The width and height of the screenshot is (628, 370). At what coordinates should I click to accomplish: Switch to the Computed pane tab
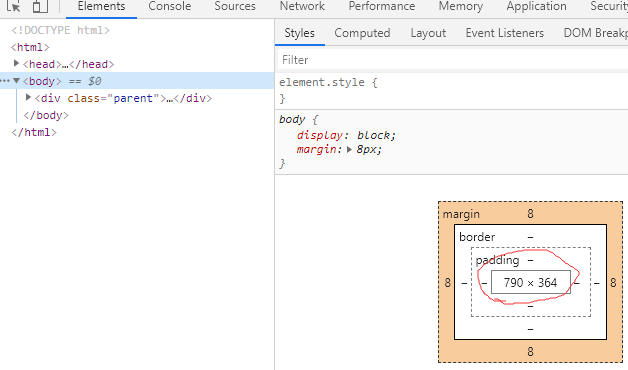(362, 33)
